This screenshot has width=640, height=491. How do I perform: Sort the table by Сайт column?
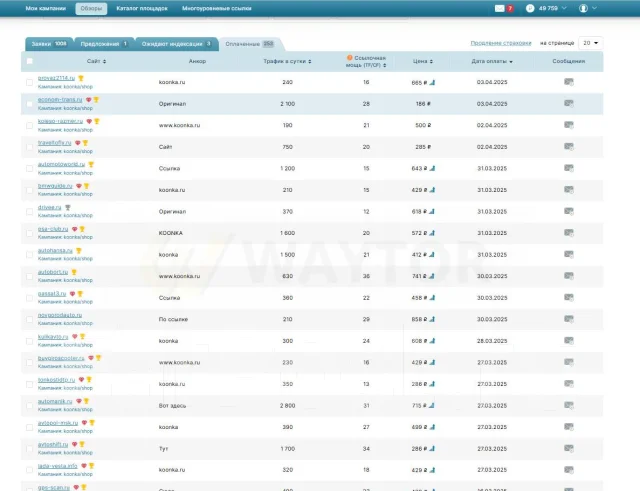96,61
